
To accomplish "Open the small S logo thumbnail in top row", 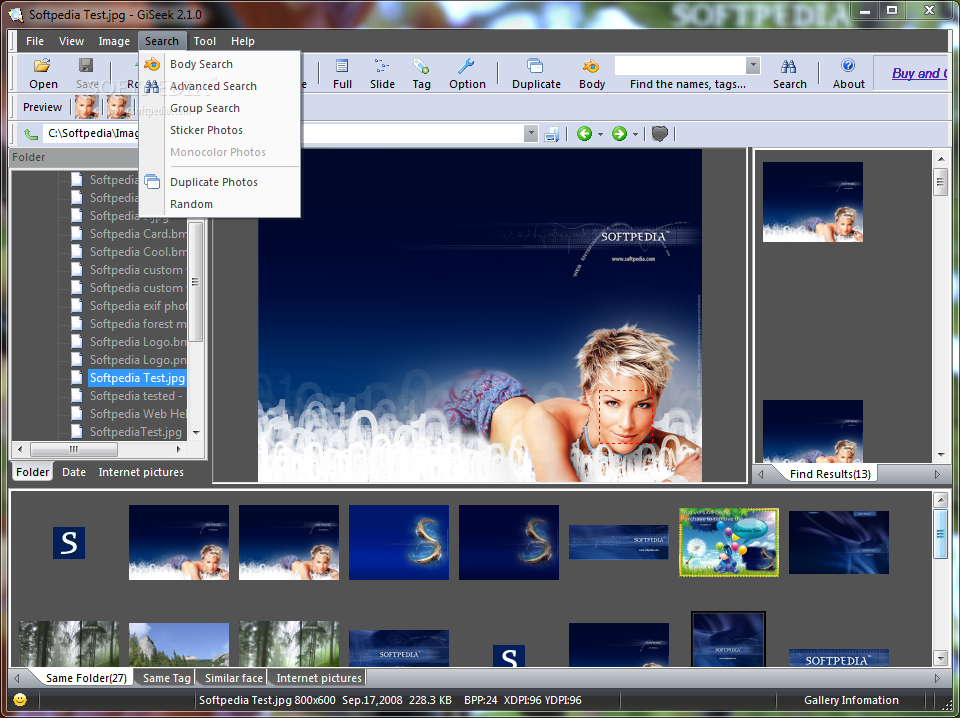I will (69, 542).
